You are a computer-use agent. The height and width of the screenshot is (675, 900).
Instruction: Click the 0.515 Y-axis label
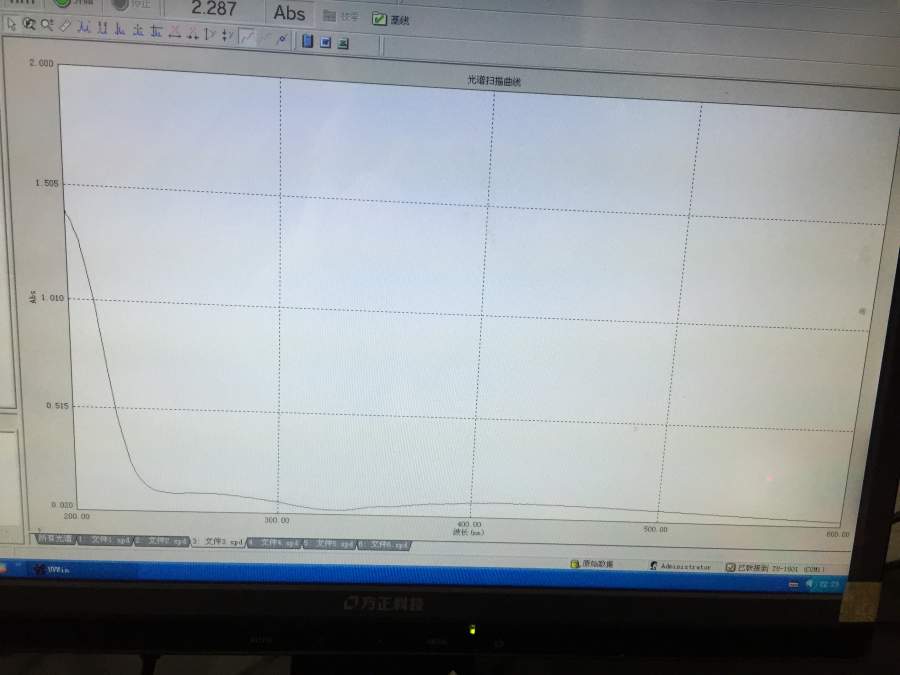tap(57, 405)
